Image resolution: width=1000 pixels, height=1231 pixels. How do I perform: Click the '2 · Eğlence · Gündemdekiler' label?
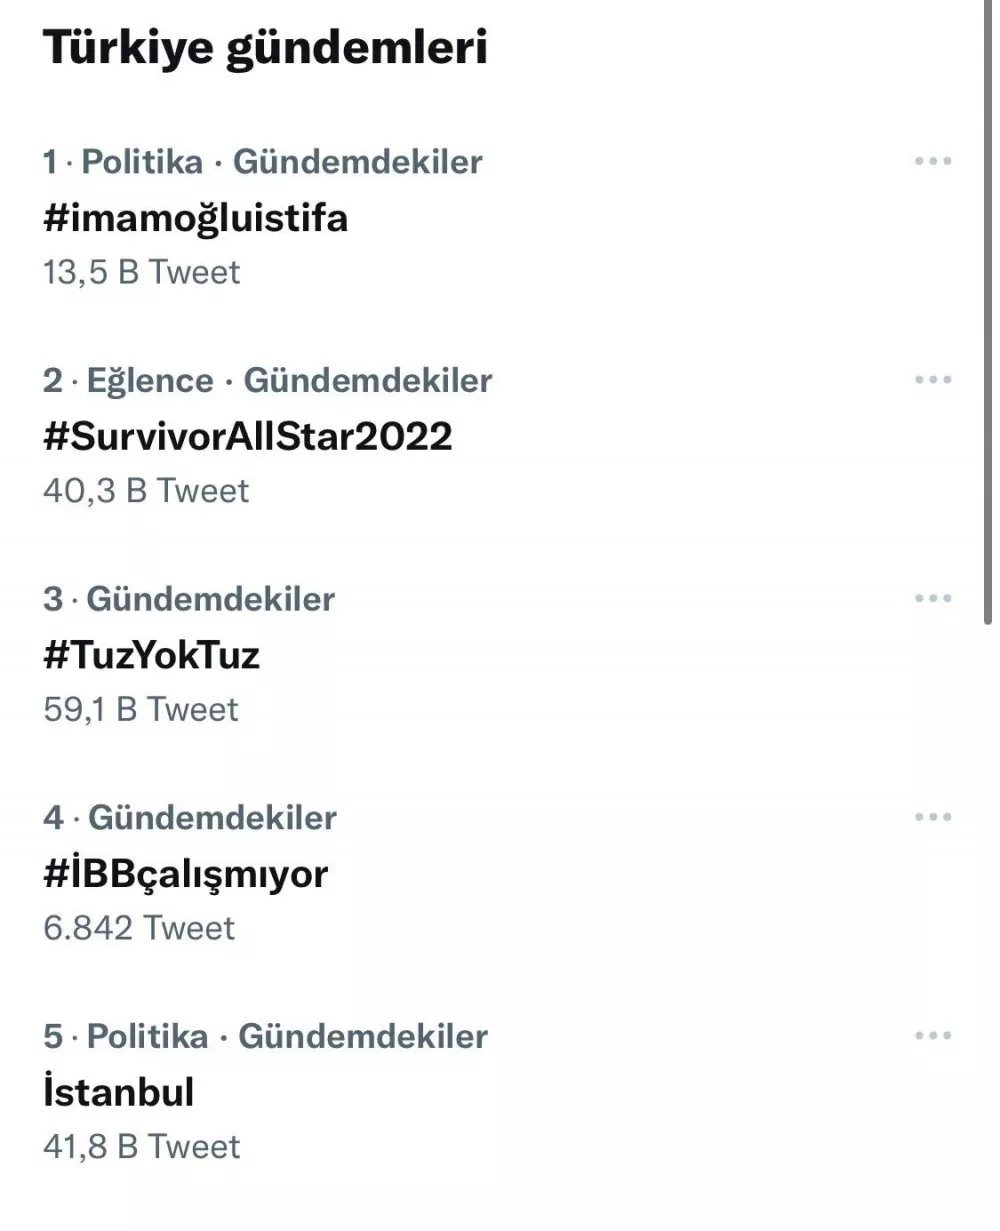268,381
